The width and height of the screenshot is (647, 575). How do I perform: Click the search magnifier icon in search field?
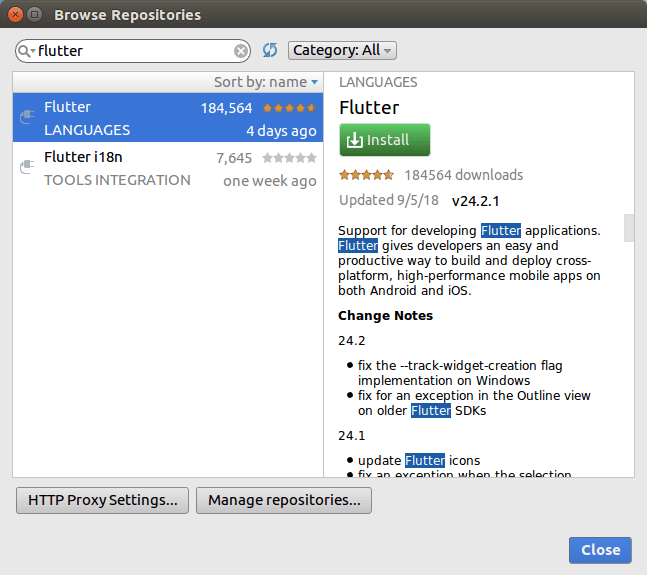tap(24, 51)
